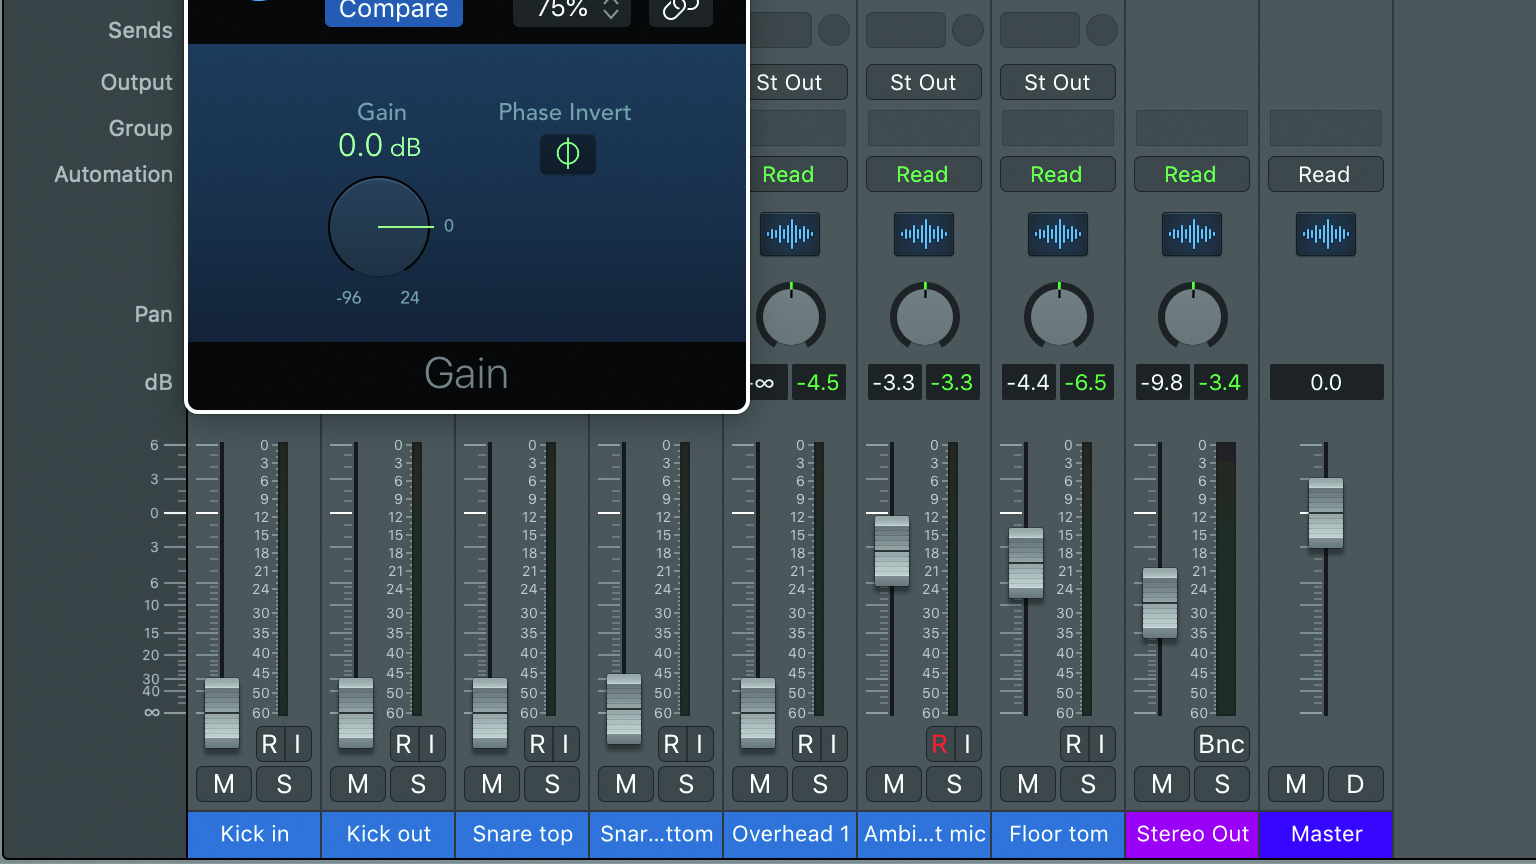Screen dimensions: 1536x864
Task: Click the Ambient mic send knob
Action: tap(968, 30)
